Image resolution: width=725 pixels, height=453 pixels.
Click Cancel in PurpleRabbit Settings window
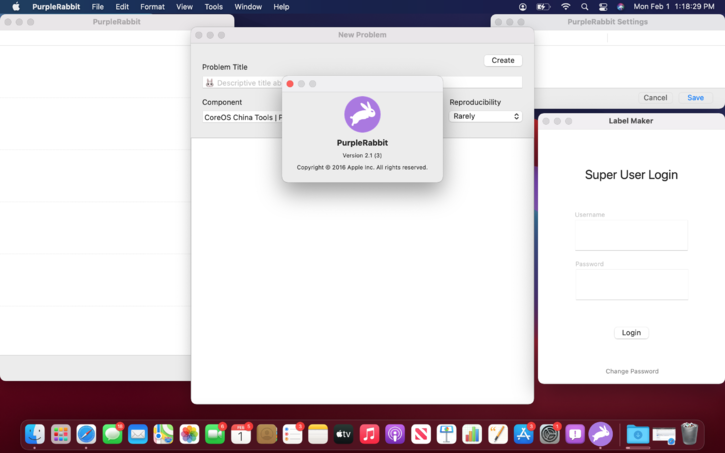[655, 98]
